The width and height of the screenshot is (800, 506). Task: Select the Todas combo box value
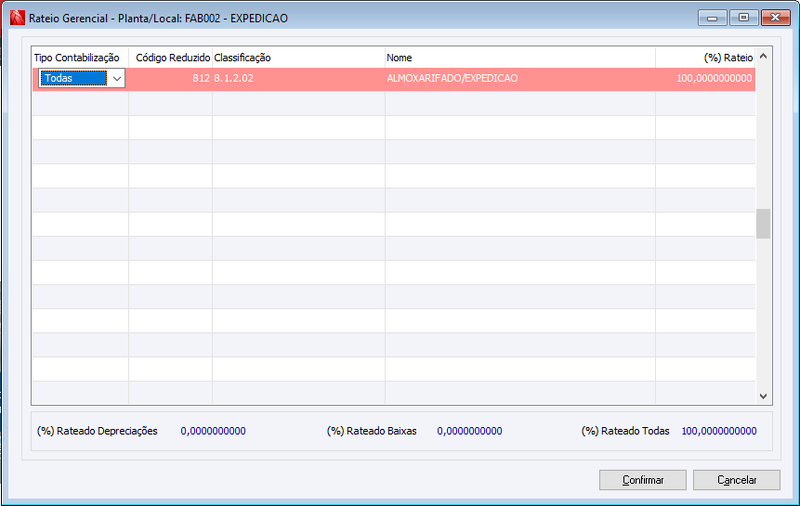click(x=74, y=79)
